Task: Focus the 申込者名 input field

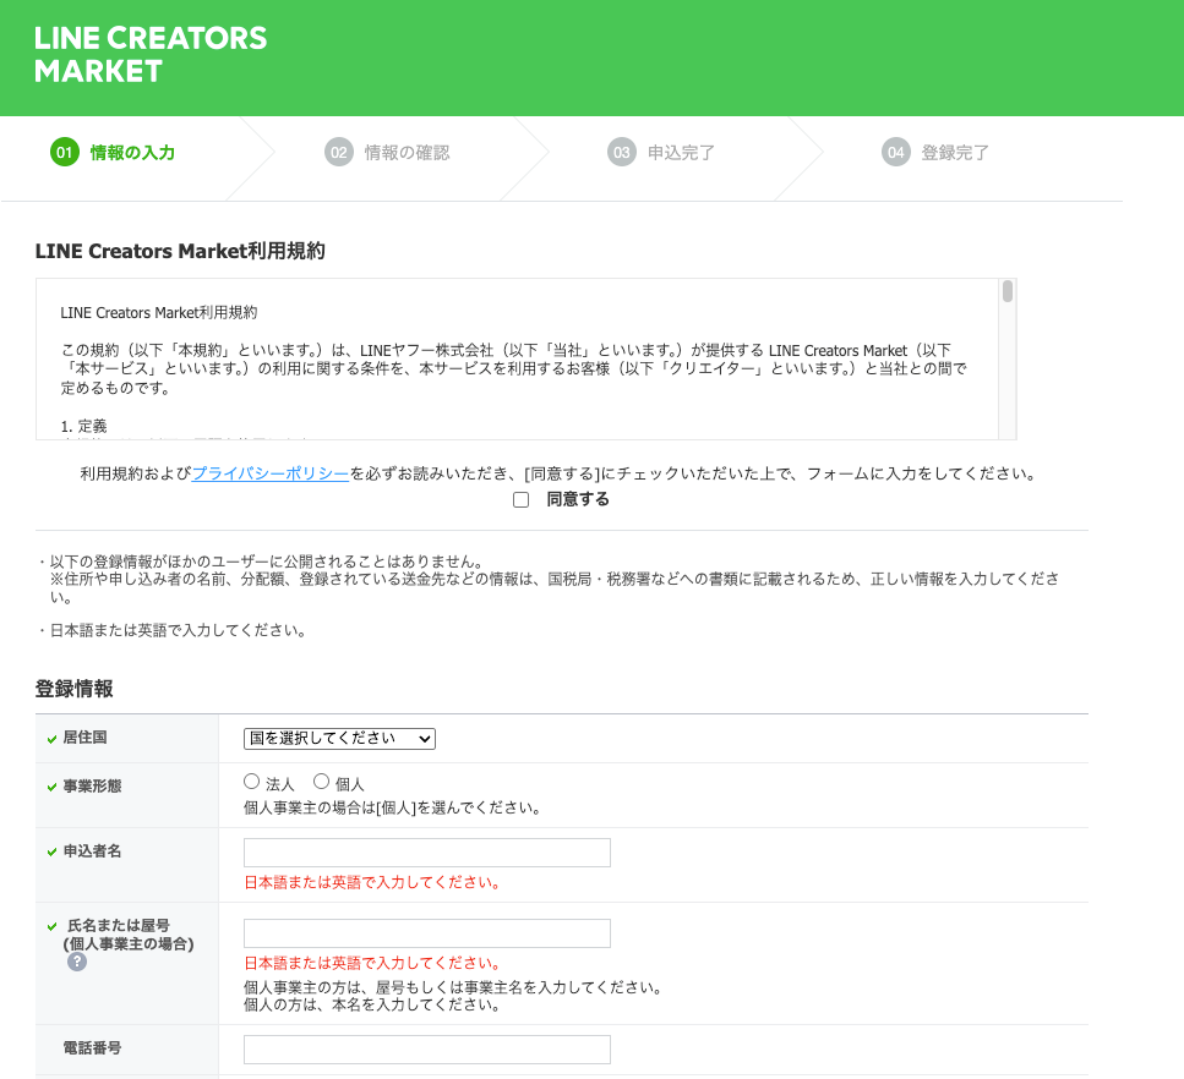Action: pyautogui.click(x=427, y=852)
